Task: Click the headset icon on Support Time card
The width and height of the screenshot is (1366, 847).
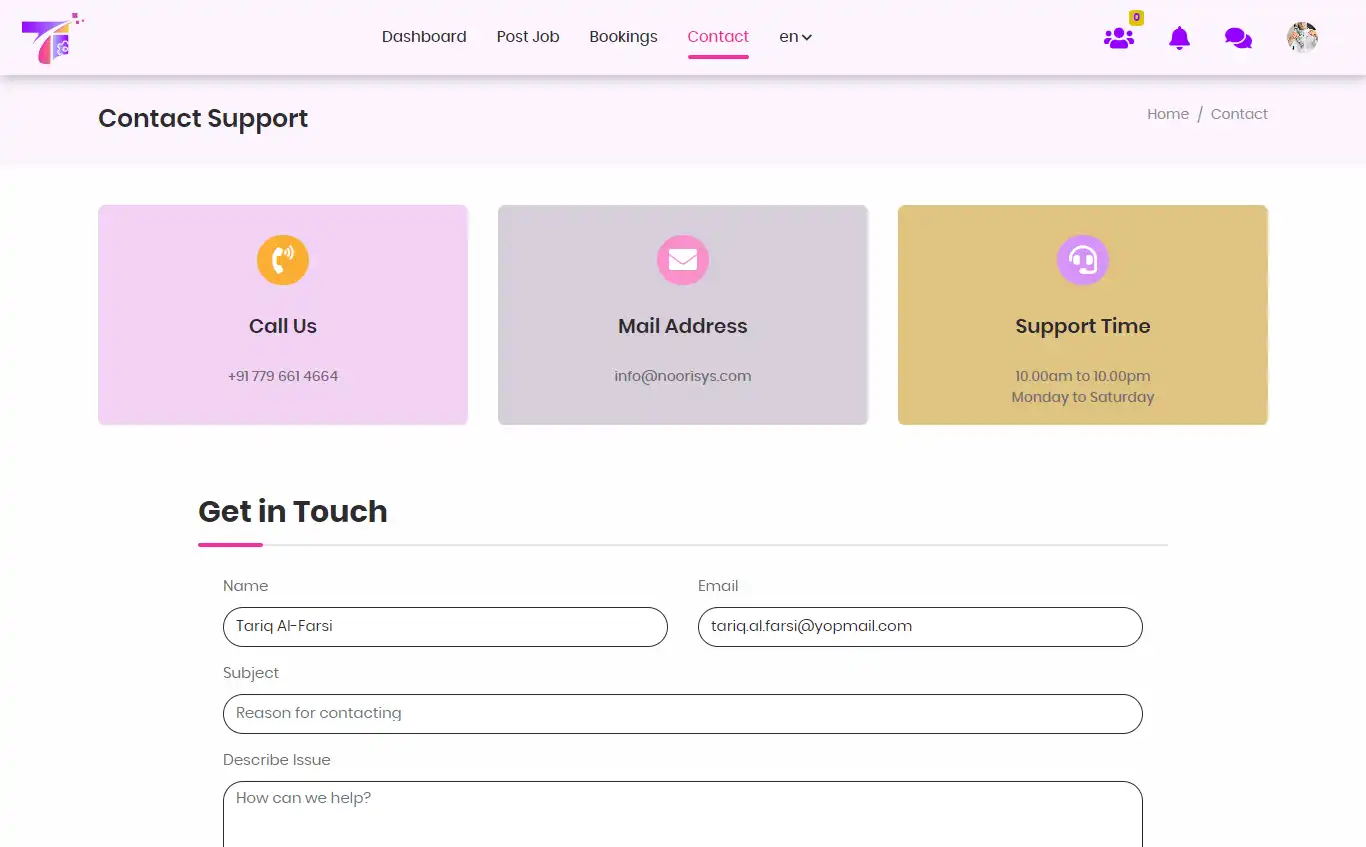Action: 1083,260
